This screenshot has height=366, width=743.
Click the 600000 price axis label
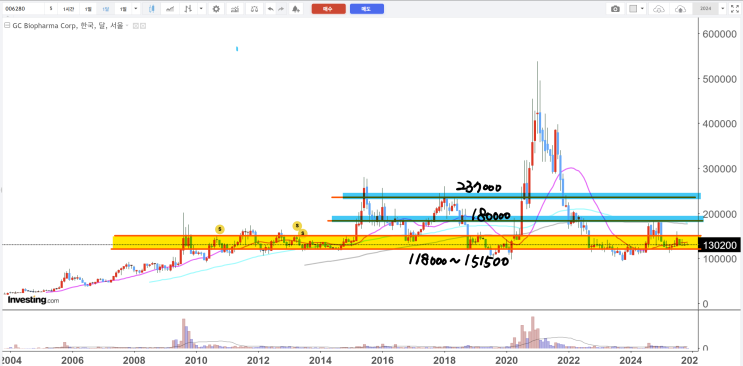coord(719,33)
